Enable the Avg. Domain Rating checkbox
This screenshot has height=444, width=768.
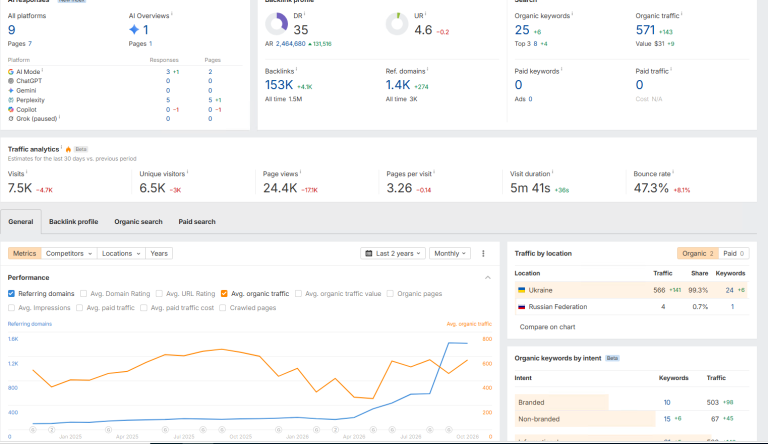83,294
